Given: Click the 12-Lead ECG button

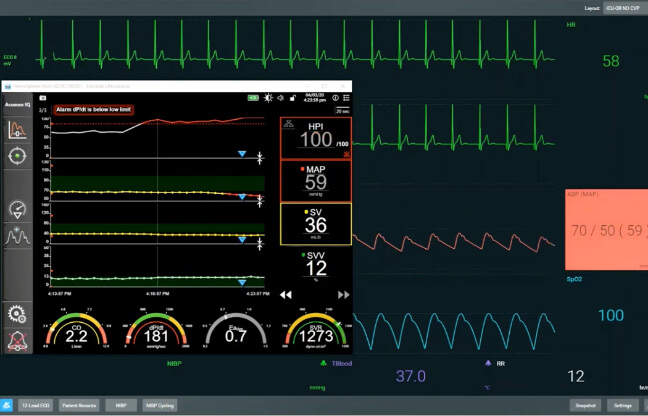Looking at the screenshot, I should [34, 405].
